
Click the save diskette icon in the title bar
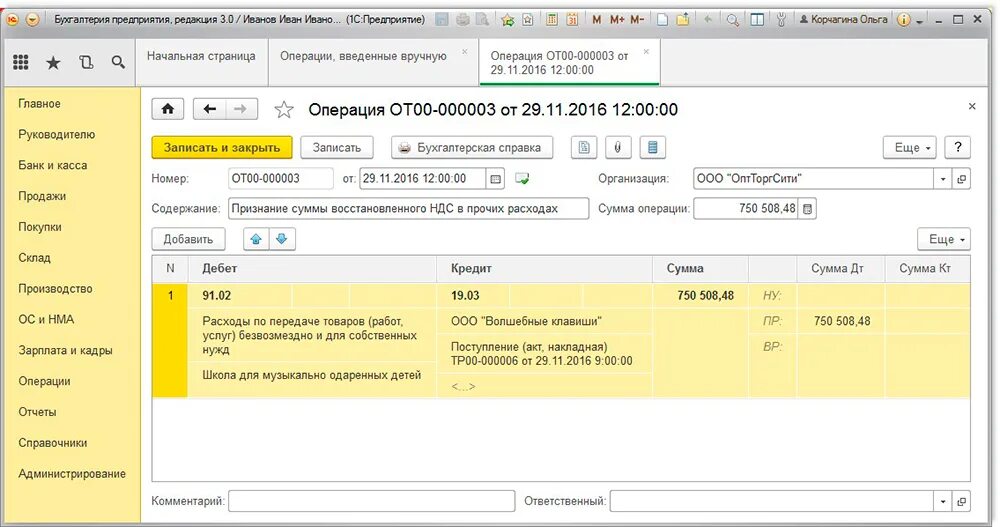442,20
